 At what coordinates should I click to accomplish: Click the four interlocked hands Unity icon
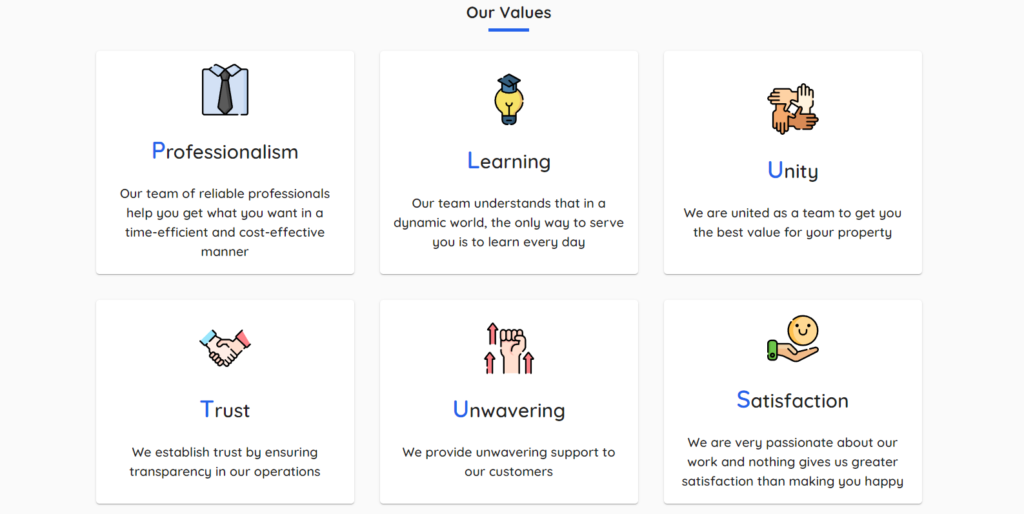click(x=793, y=109)
